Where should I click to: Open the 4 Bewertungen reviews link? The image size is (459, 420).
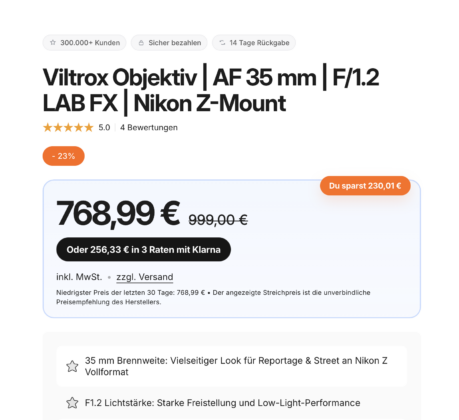tap(149, 128)
